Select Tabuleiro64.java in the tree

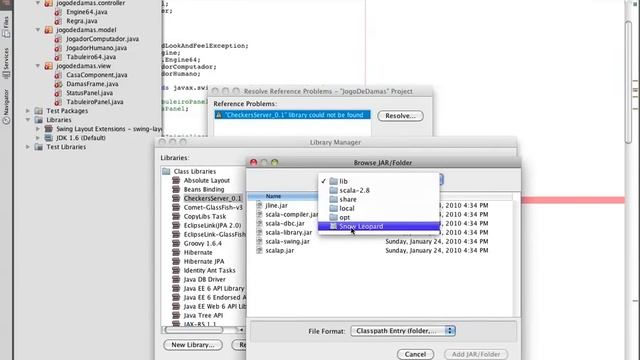[91, 57]
